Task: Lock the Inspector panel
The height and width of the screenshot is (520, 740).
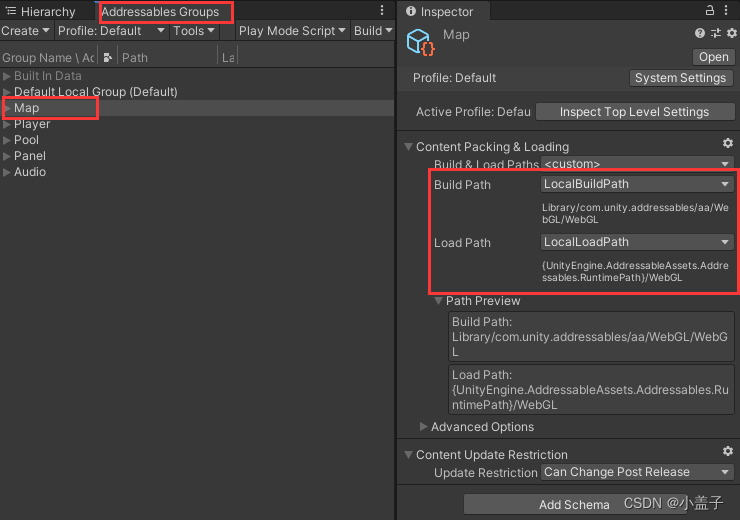Action: pos(709,10)
